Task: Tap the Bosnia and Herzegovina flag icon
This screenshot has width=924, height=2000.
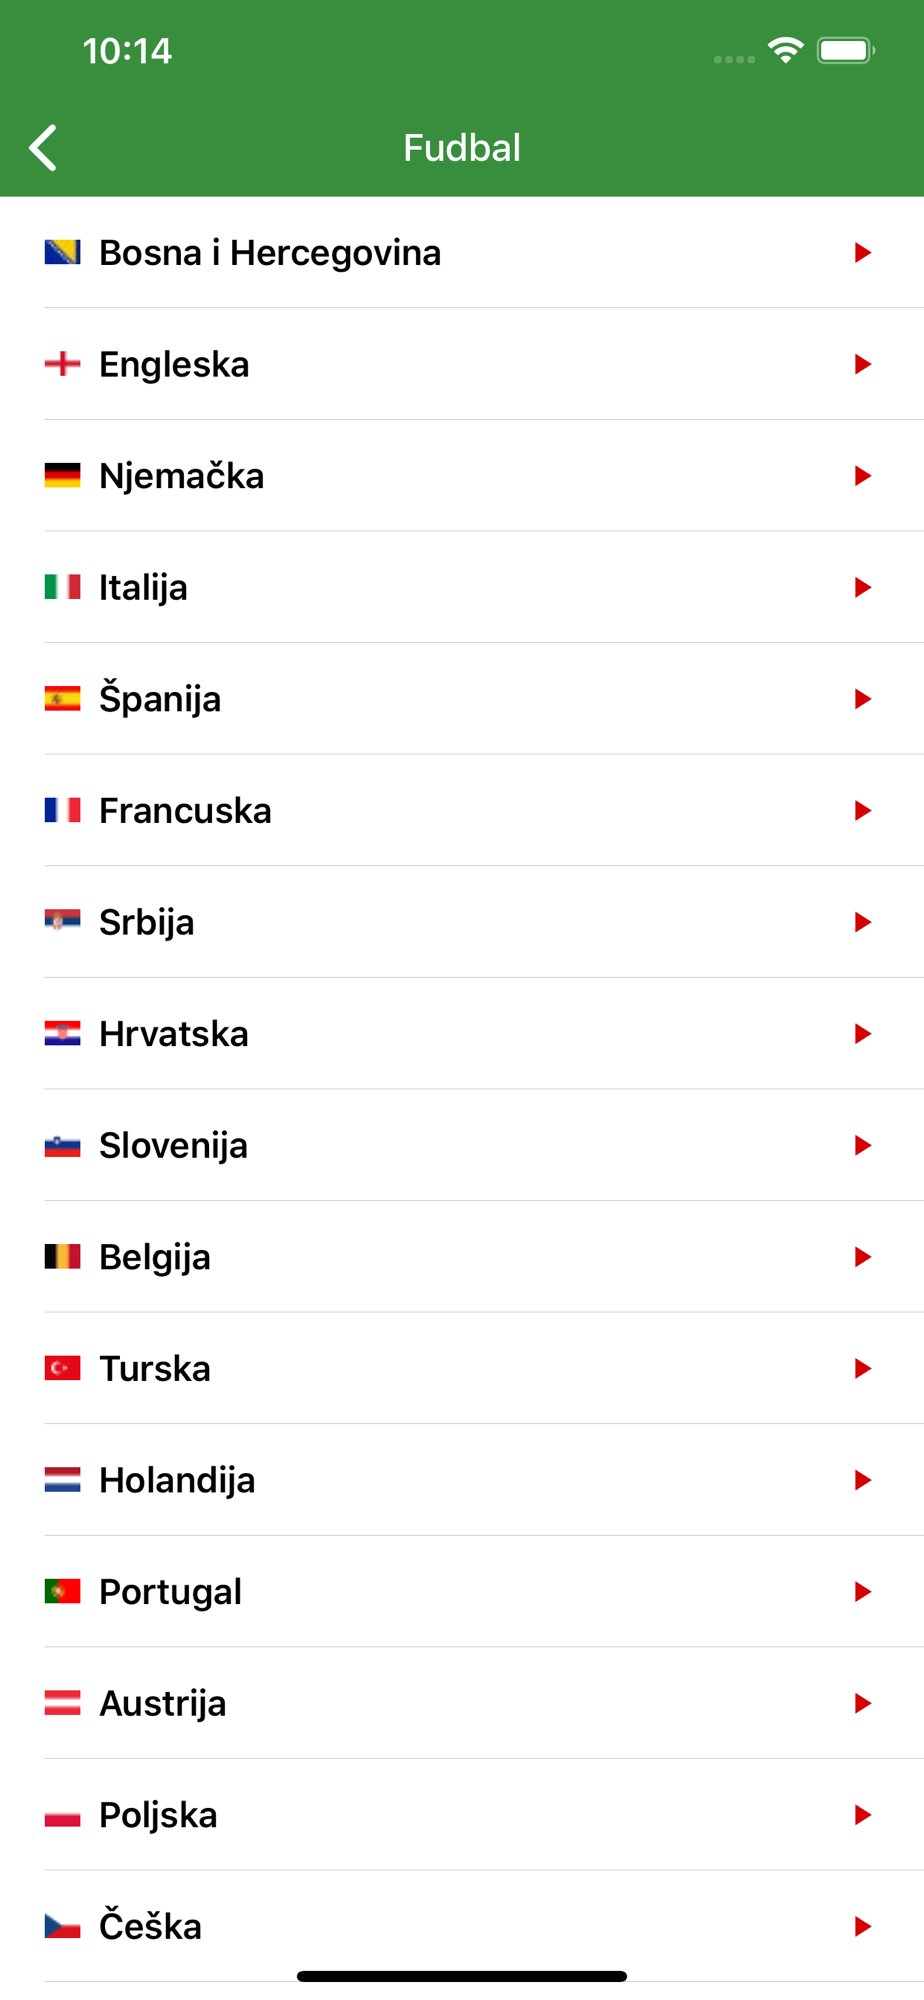Action: 62,252
